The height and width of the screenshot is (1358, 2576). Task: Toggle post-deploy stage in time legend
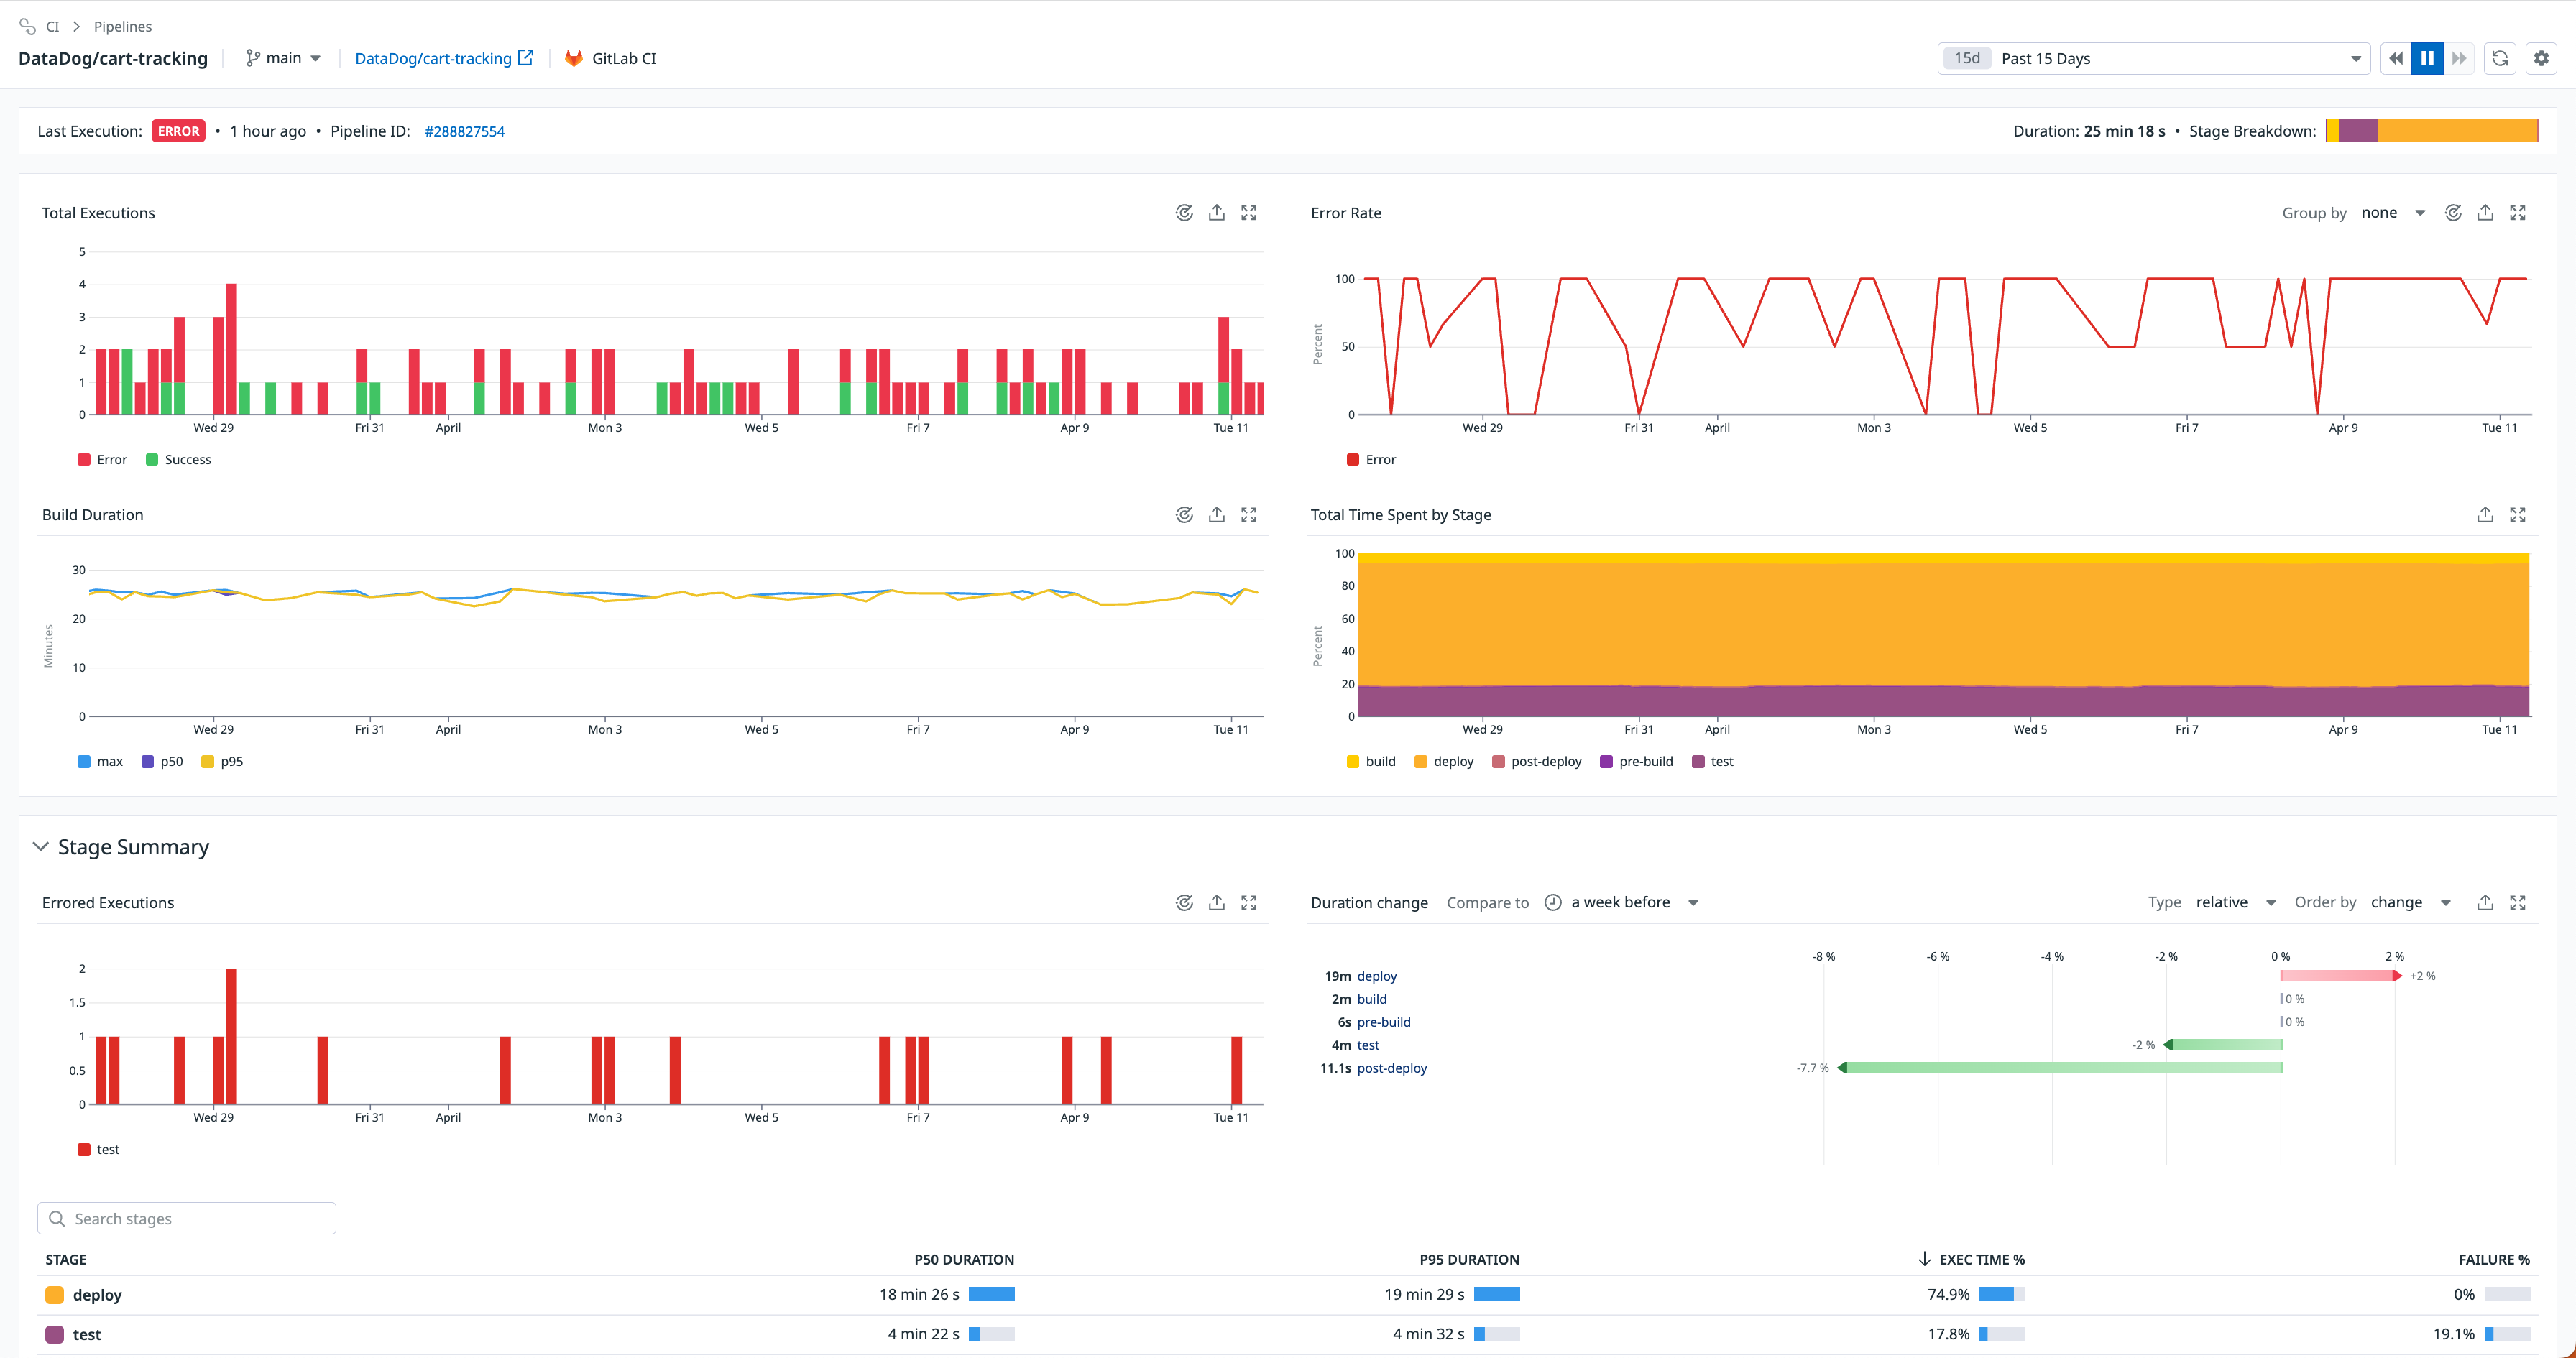point(1537,762)
